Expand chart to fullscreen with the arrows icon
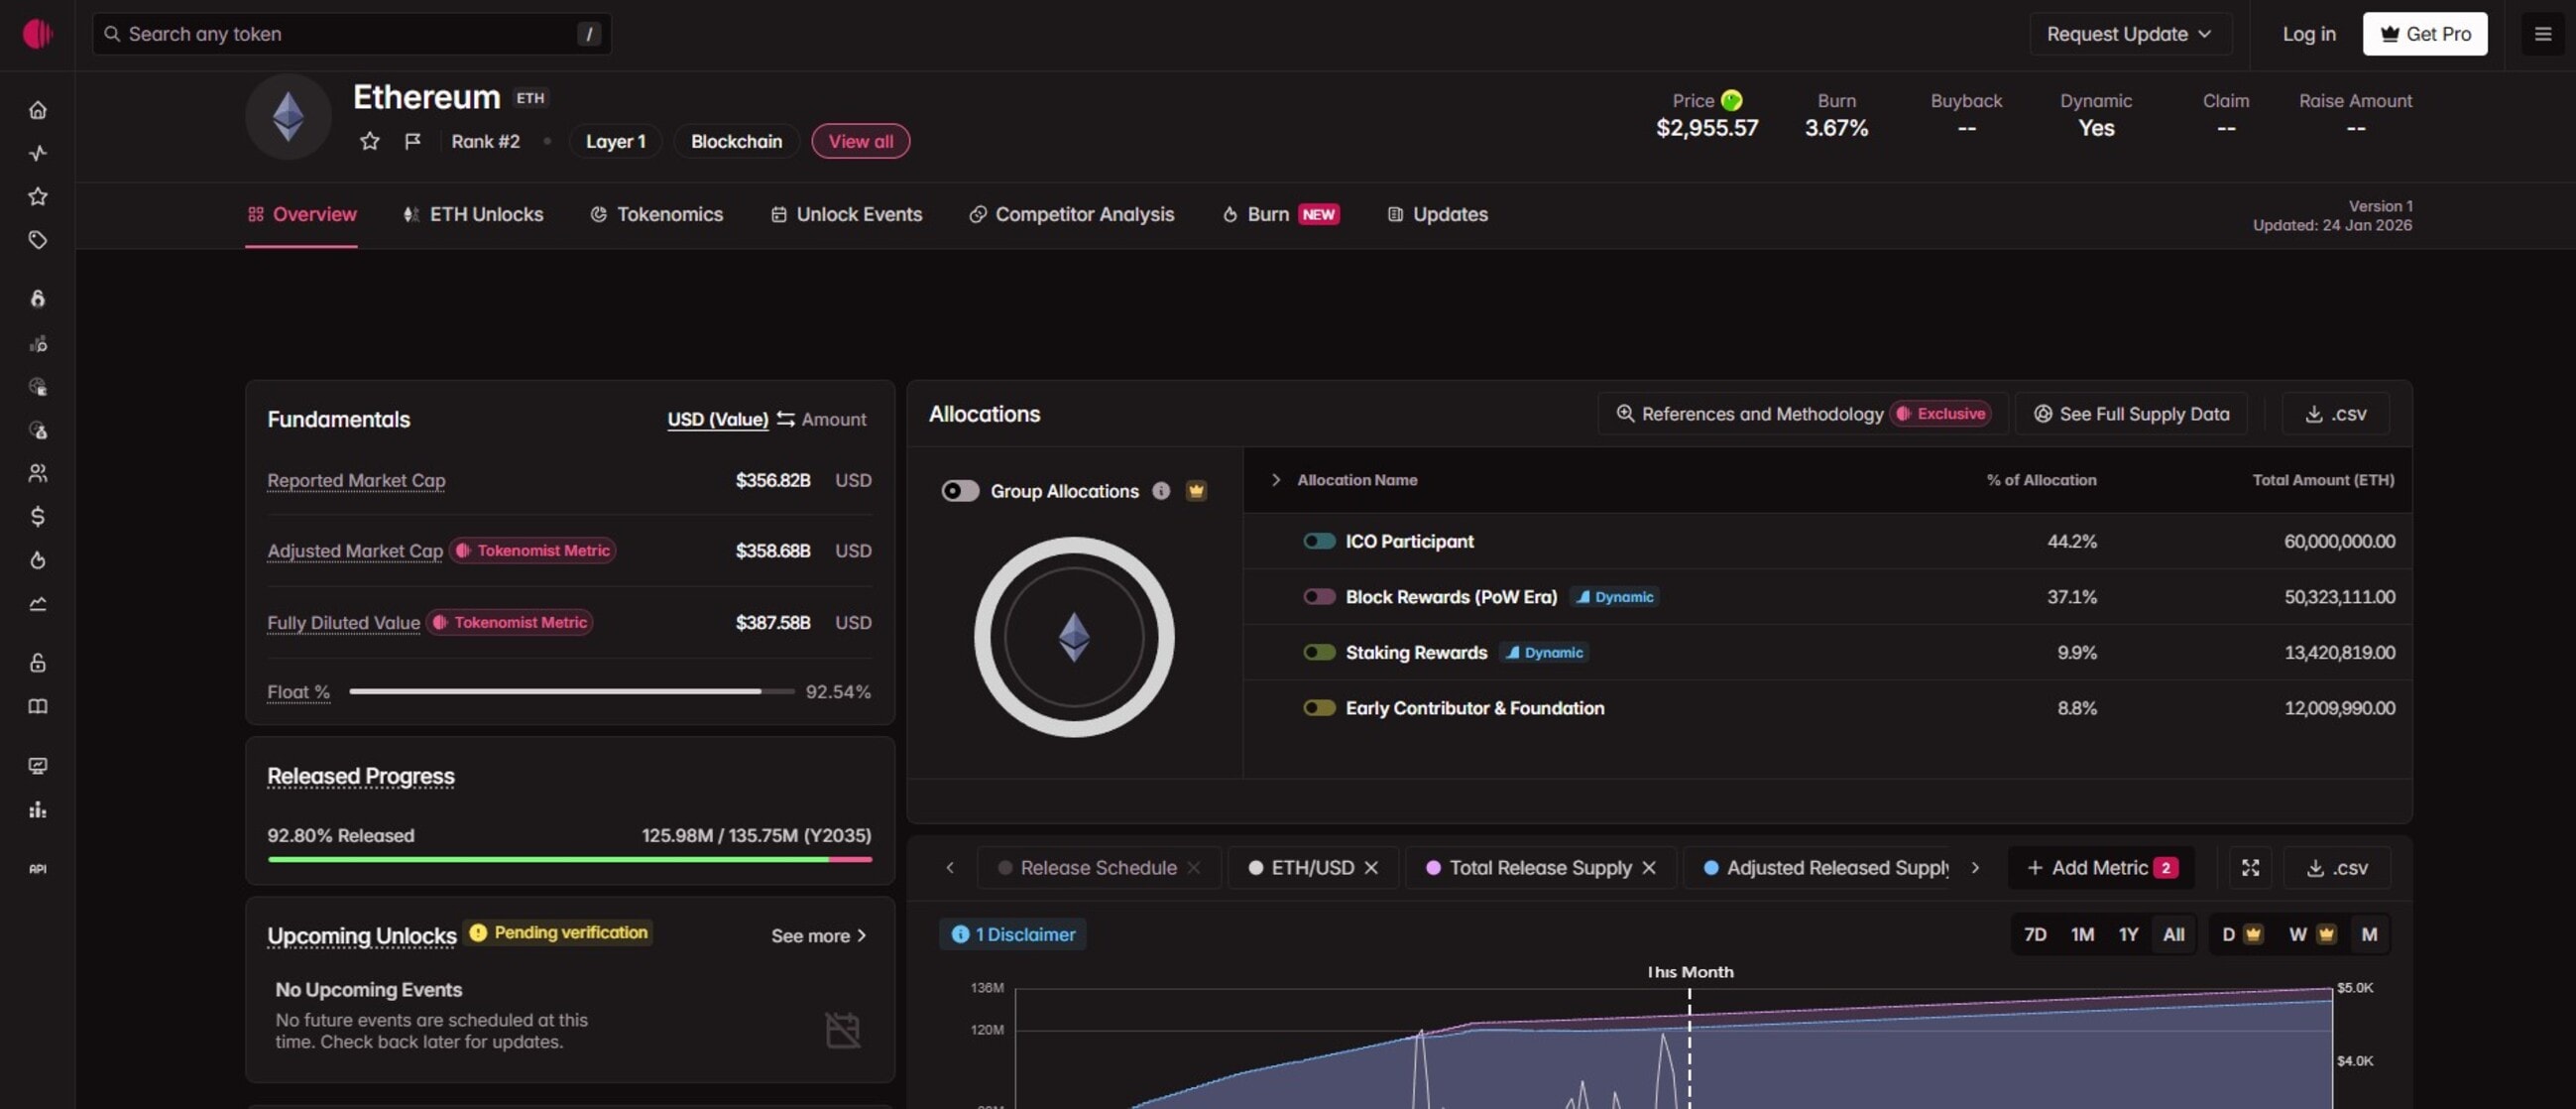 tap(2250, 868)
